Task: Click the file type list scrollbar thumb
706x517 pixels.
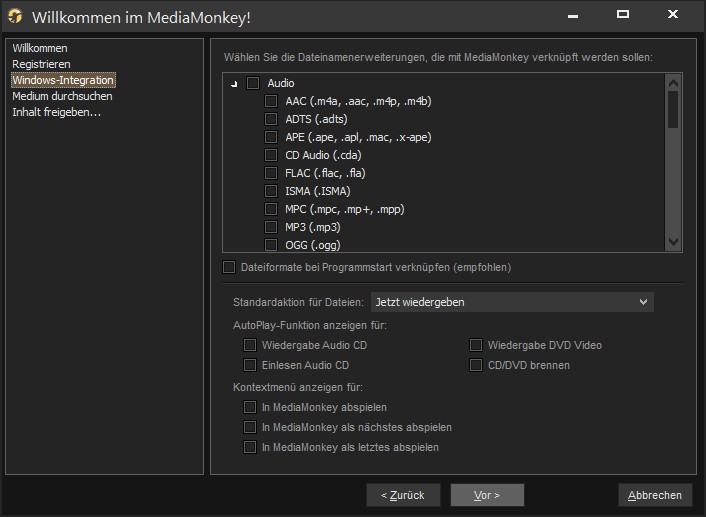Action: coord(673,110)
